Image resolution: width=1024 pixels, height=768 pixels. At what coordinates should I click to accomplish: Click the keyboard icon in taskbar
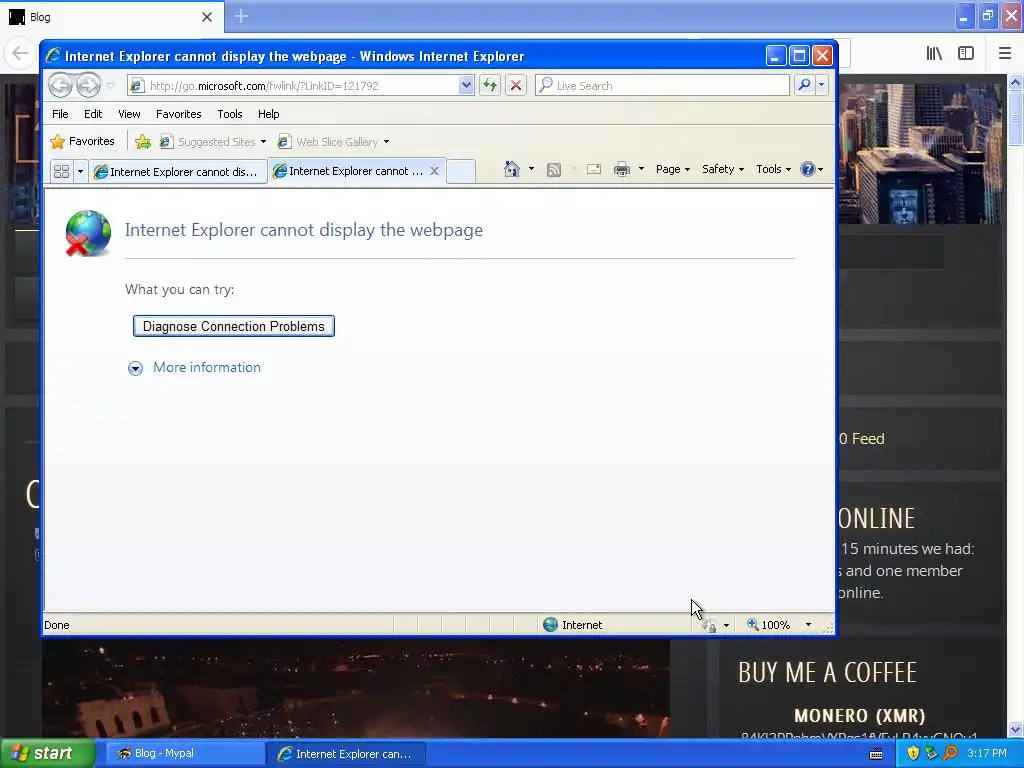point(876,754)
